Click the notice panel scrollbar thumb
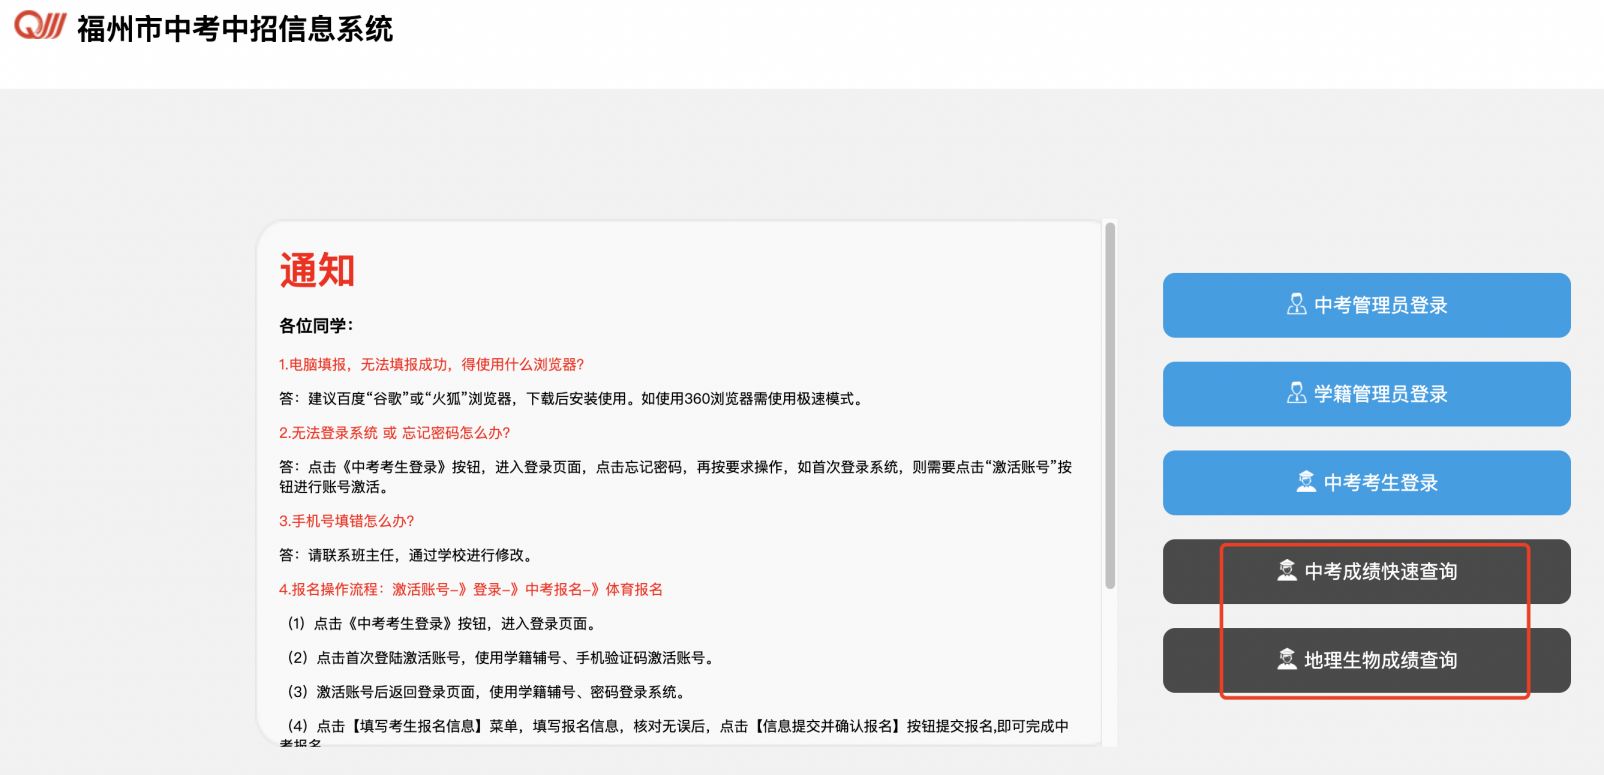 pos(1109,405)
